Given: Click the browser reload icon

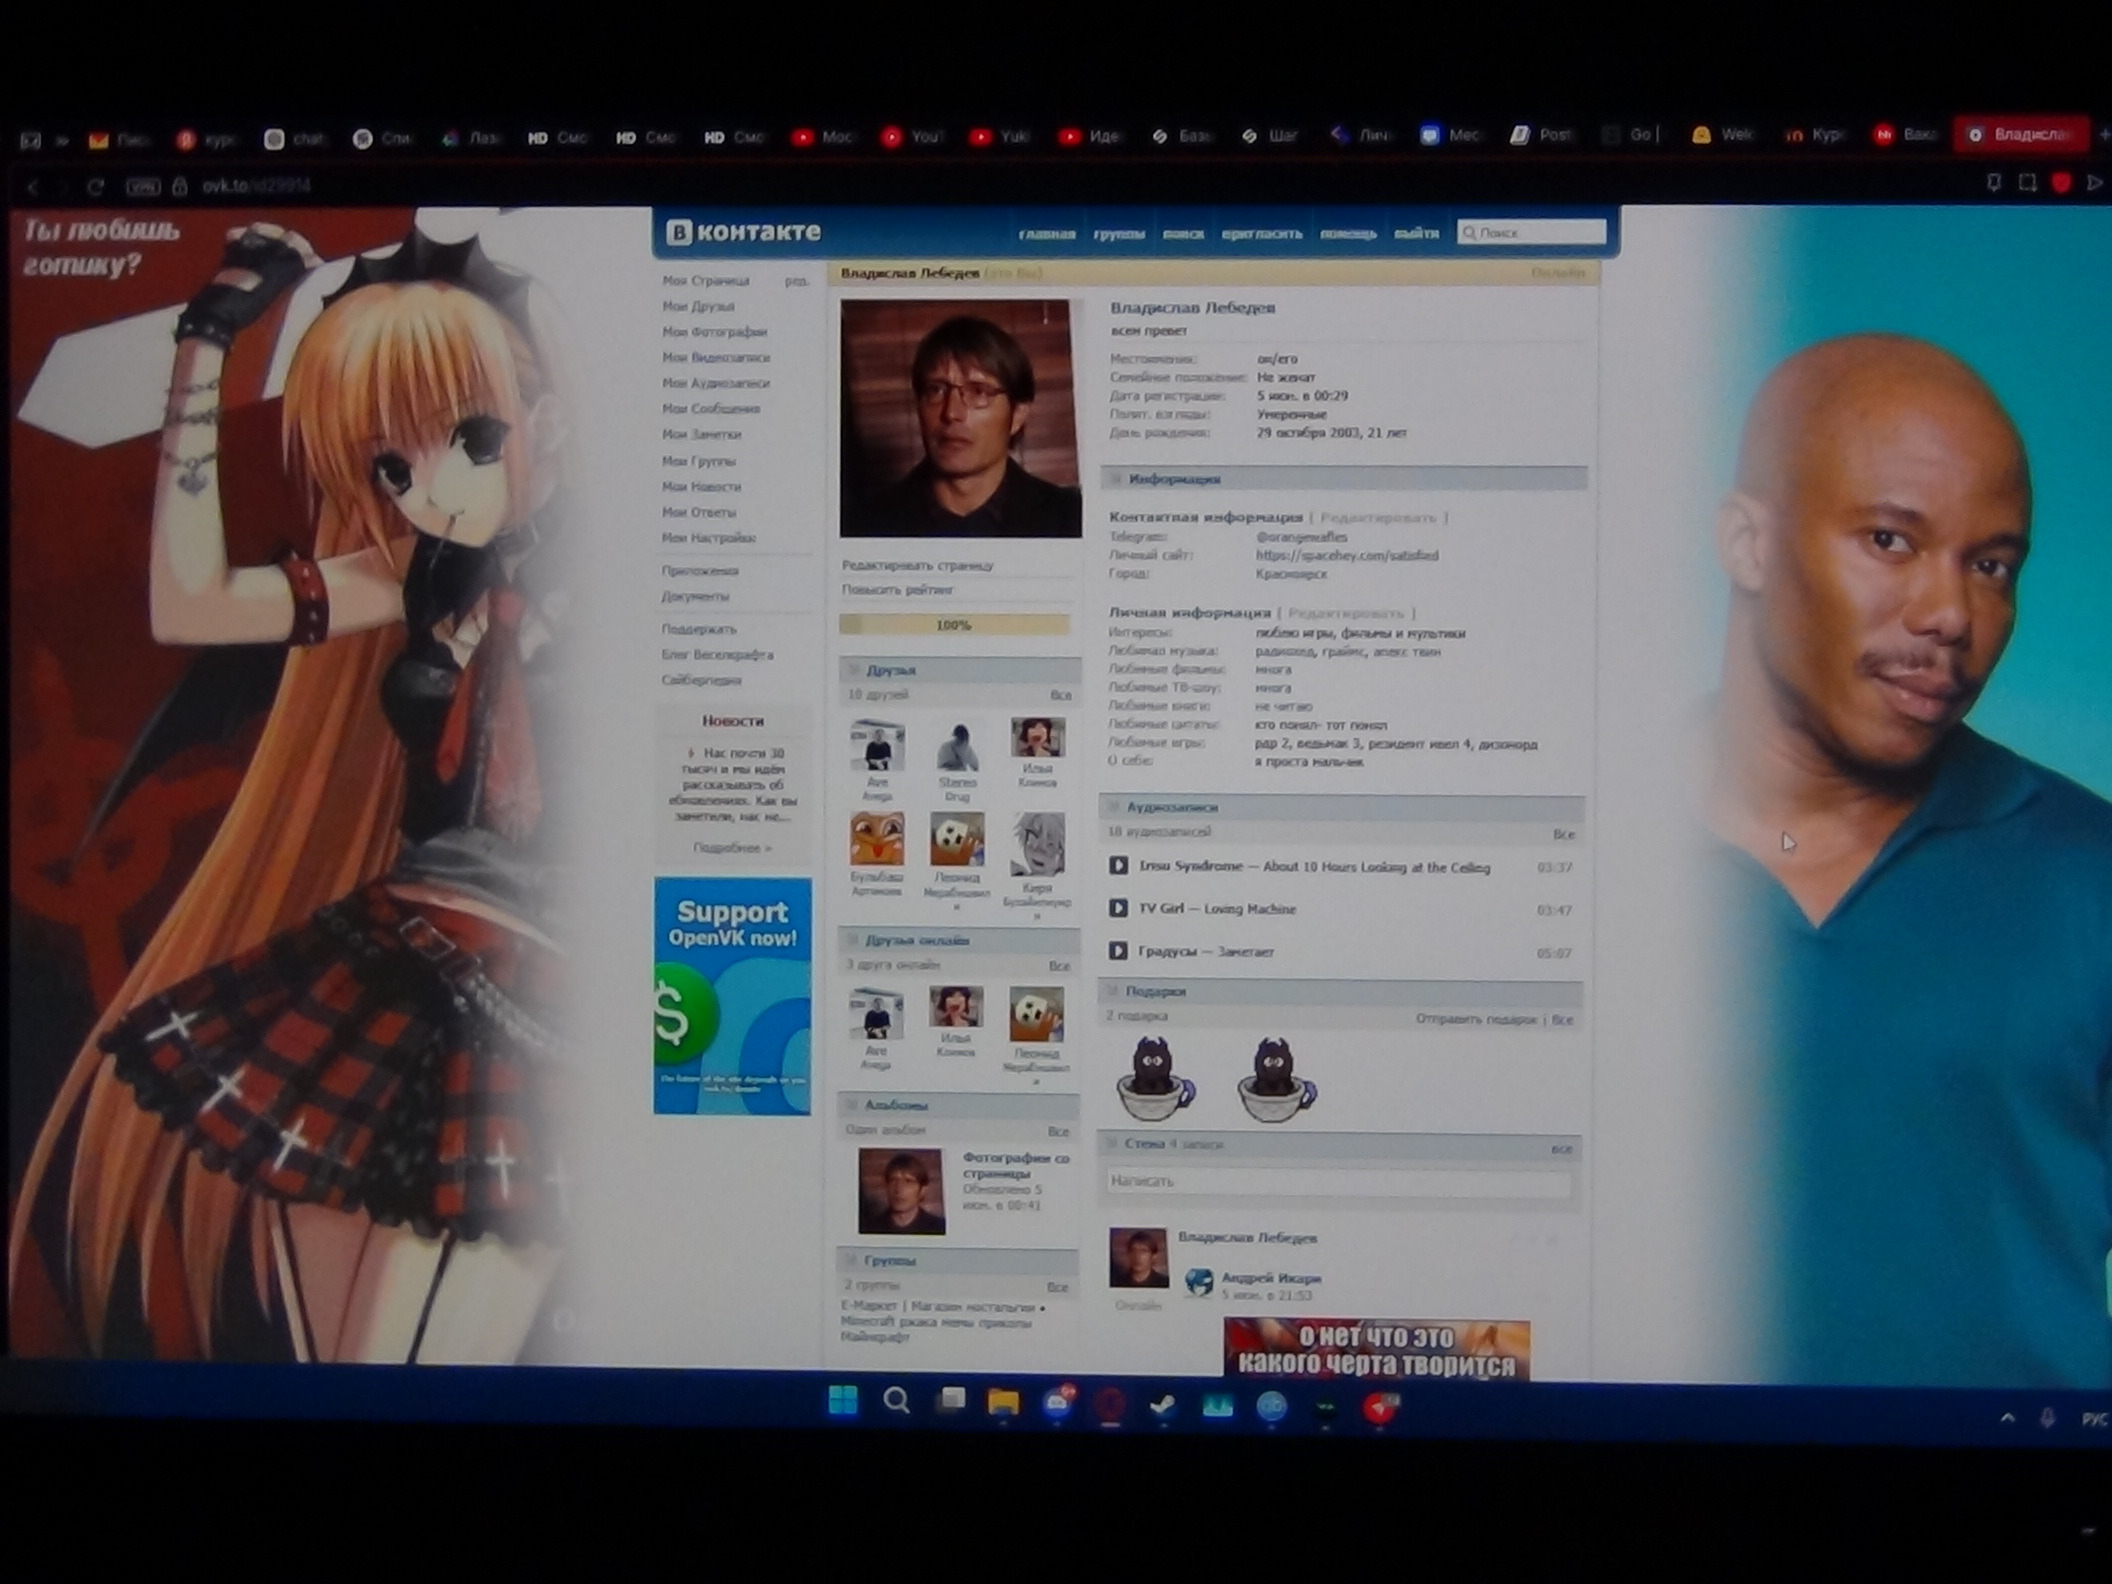Looking at the screenshot, I should click(x=96, y=186).
